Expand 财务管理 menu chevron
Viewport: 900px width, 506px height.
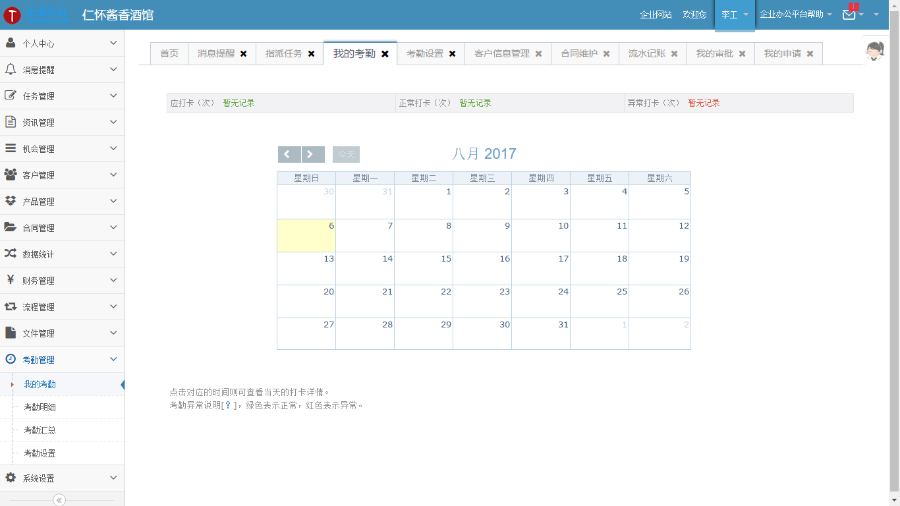(x=113, y=280)
